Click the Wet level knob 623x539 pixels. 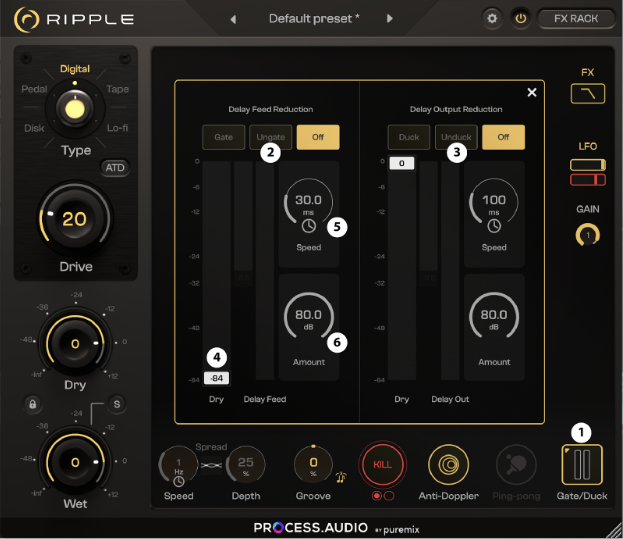click(75, 462)
